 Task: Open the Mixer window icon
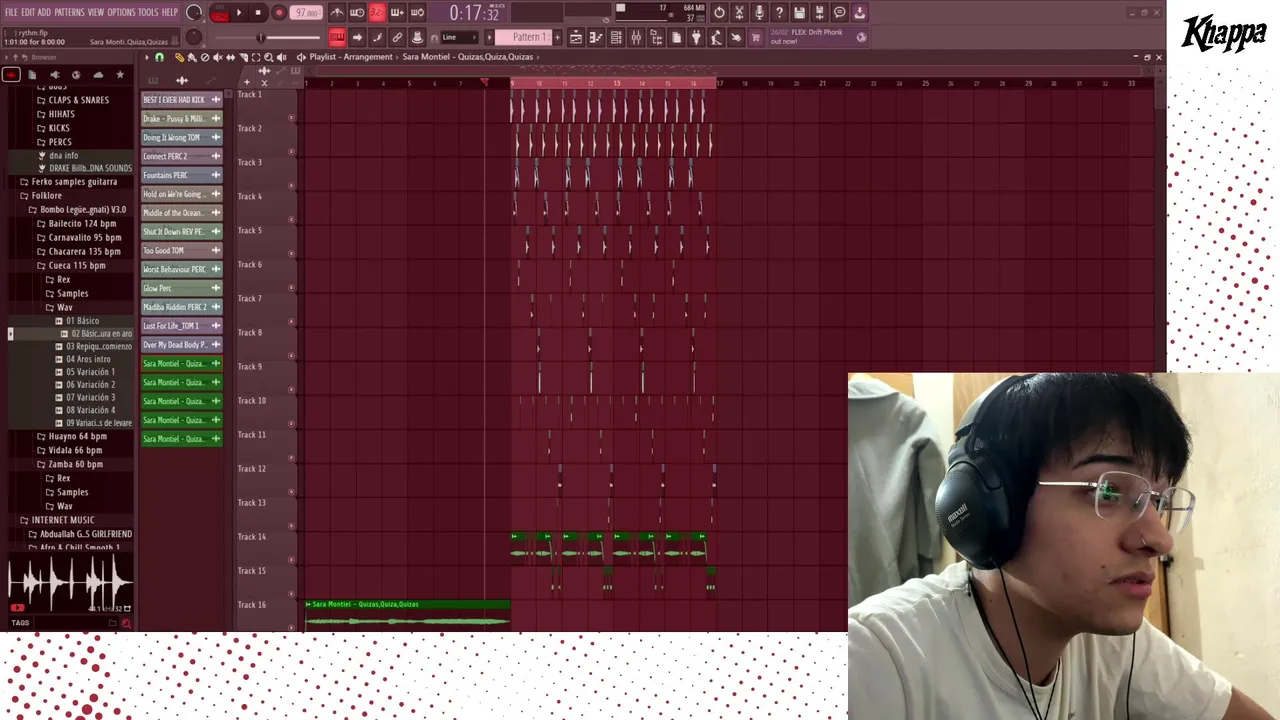pos(636,37)
